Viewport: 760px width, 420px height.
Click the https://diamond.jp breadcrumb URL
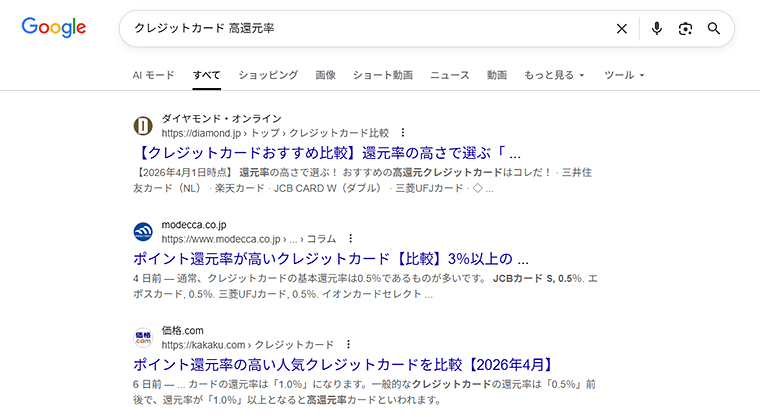click(x=275, y=133)
